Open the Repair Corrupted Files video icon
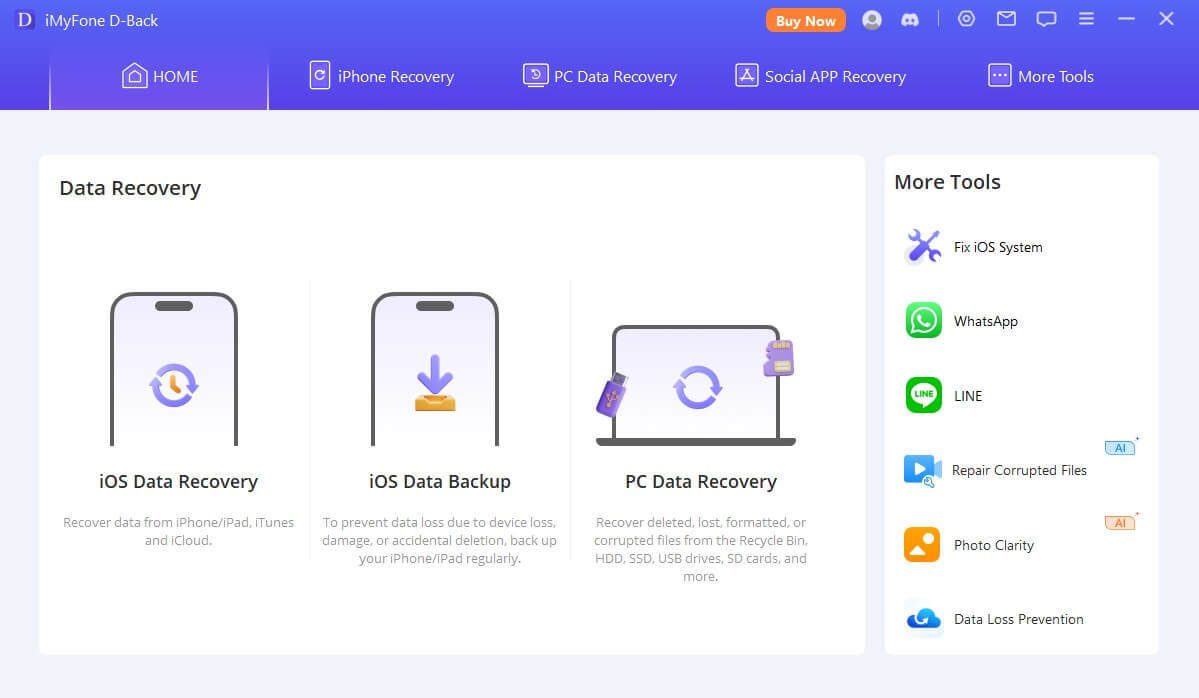Screen dimensions: 1199x698 pos(922,470)
